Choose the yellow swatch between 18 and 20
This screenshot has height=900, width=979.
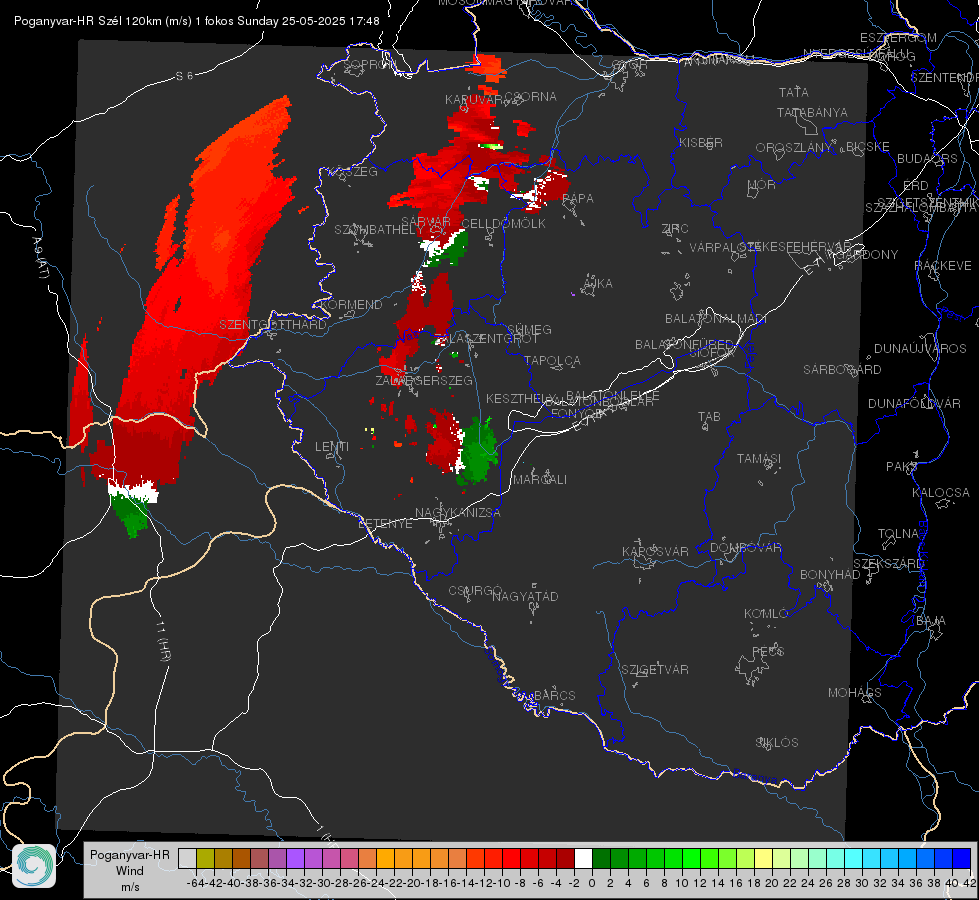[x=764, y=858]
